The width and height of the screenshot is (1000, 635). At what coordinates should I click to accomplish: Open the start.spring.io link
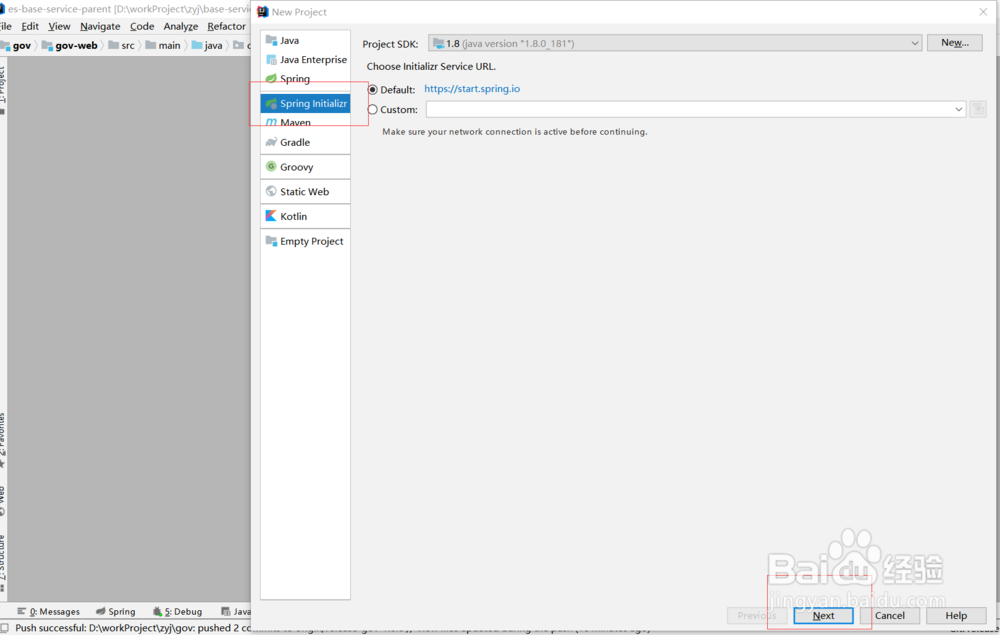pos(472,89)
